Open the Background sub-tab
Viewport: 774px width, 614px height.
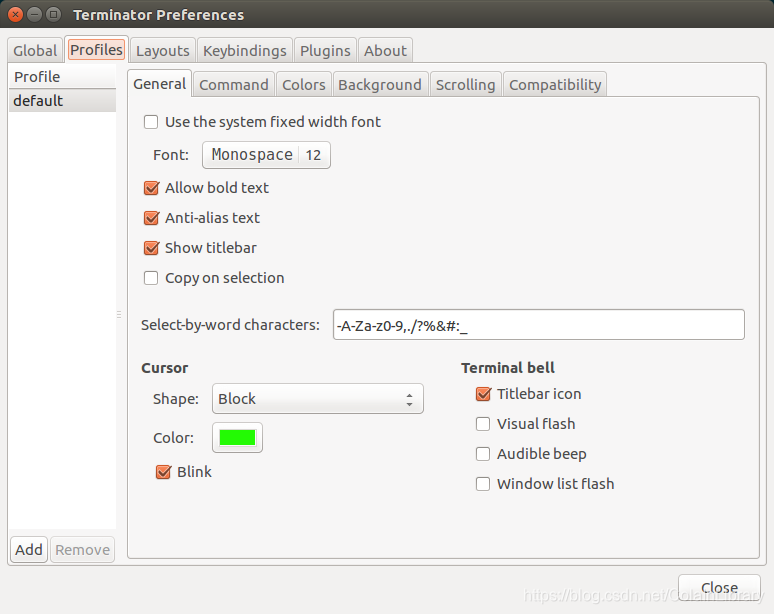(x=380, y=84)
